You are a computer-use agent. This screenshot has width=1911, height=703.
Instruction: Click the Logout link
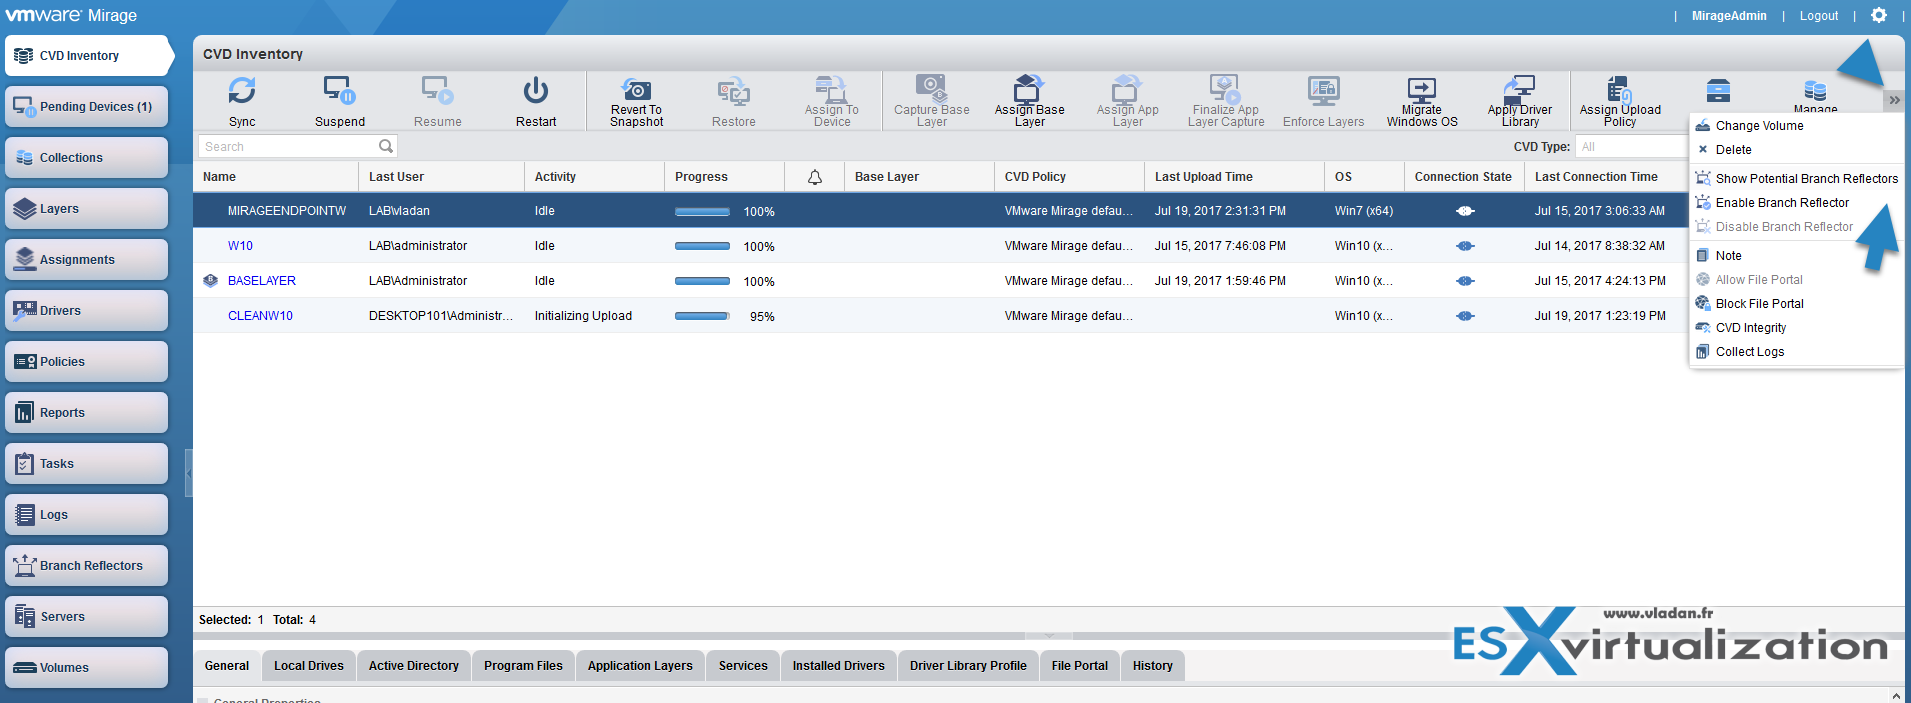click(1818, 16)
